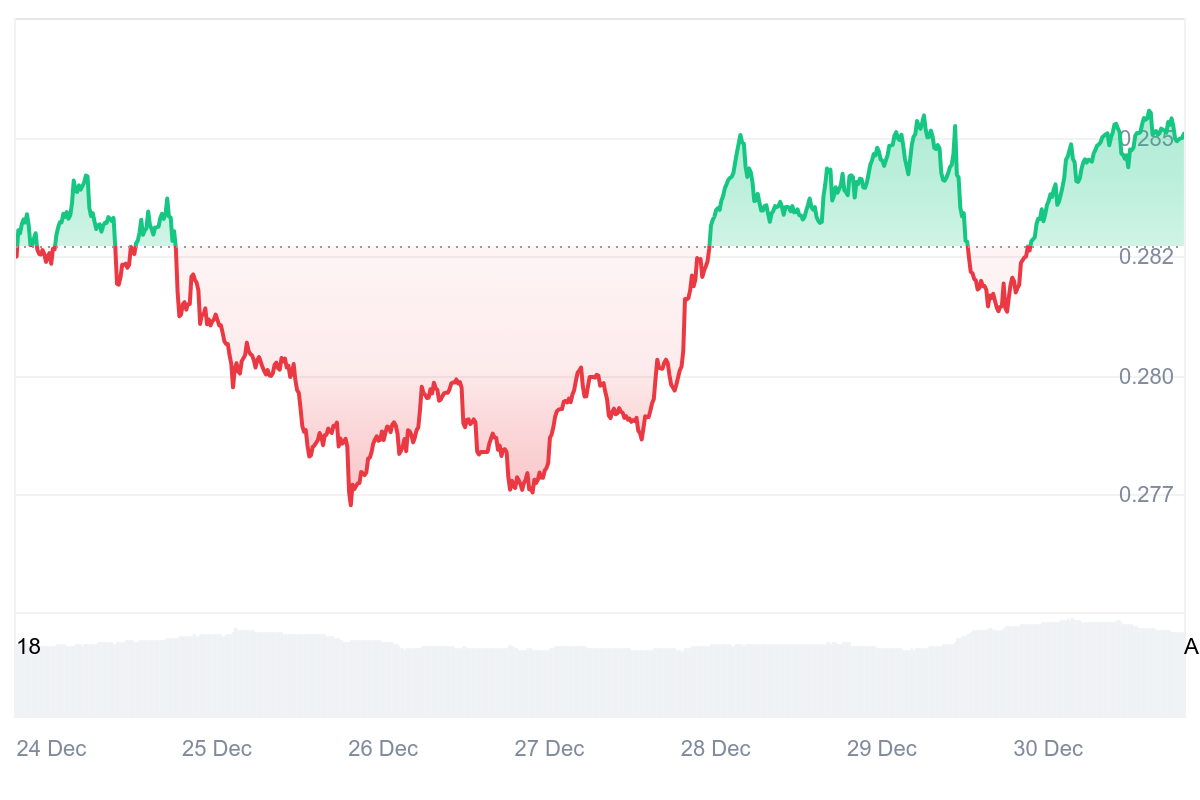The image size is (1200, 800).
Task: Click the last green point of price line
Action: click(x=1183, y=135)
